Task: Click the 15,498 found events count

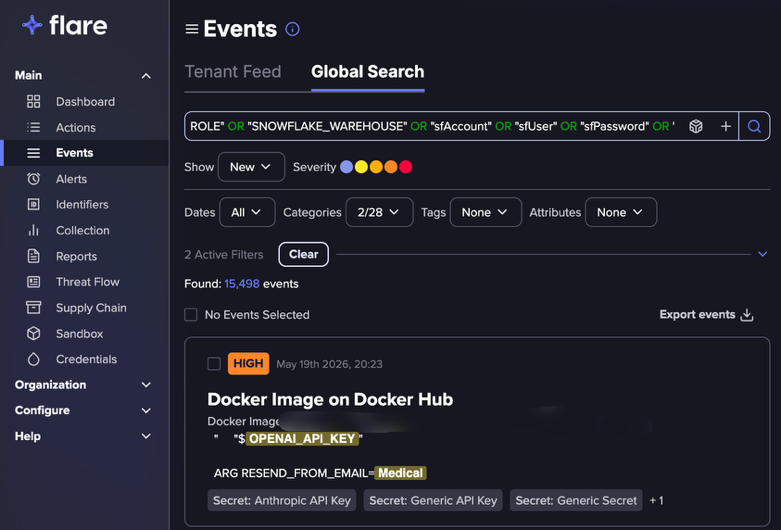Action: [x=242, y=284]
